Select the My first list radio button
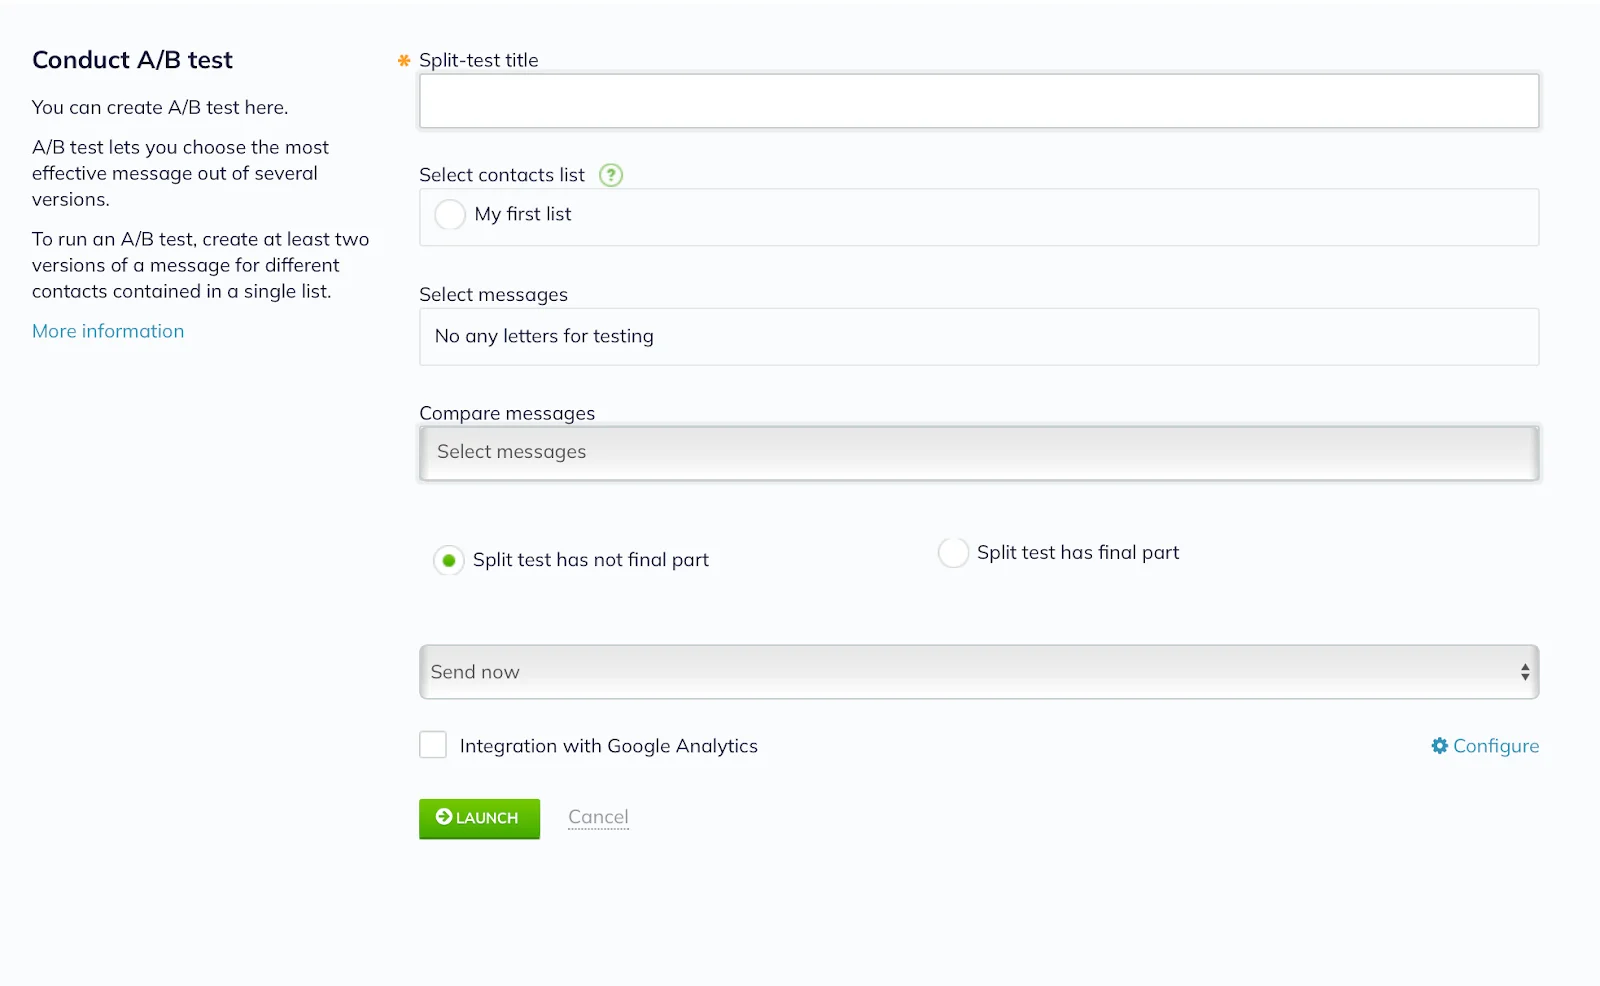1600x986 pixels. click(450, 214)
